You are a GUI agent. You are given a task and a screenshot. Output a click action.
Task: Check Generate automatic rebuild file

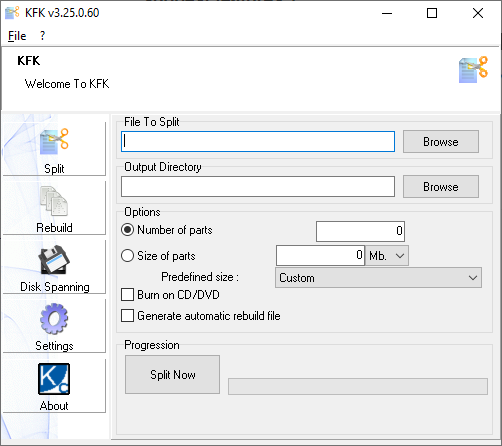tap(127, 316)
